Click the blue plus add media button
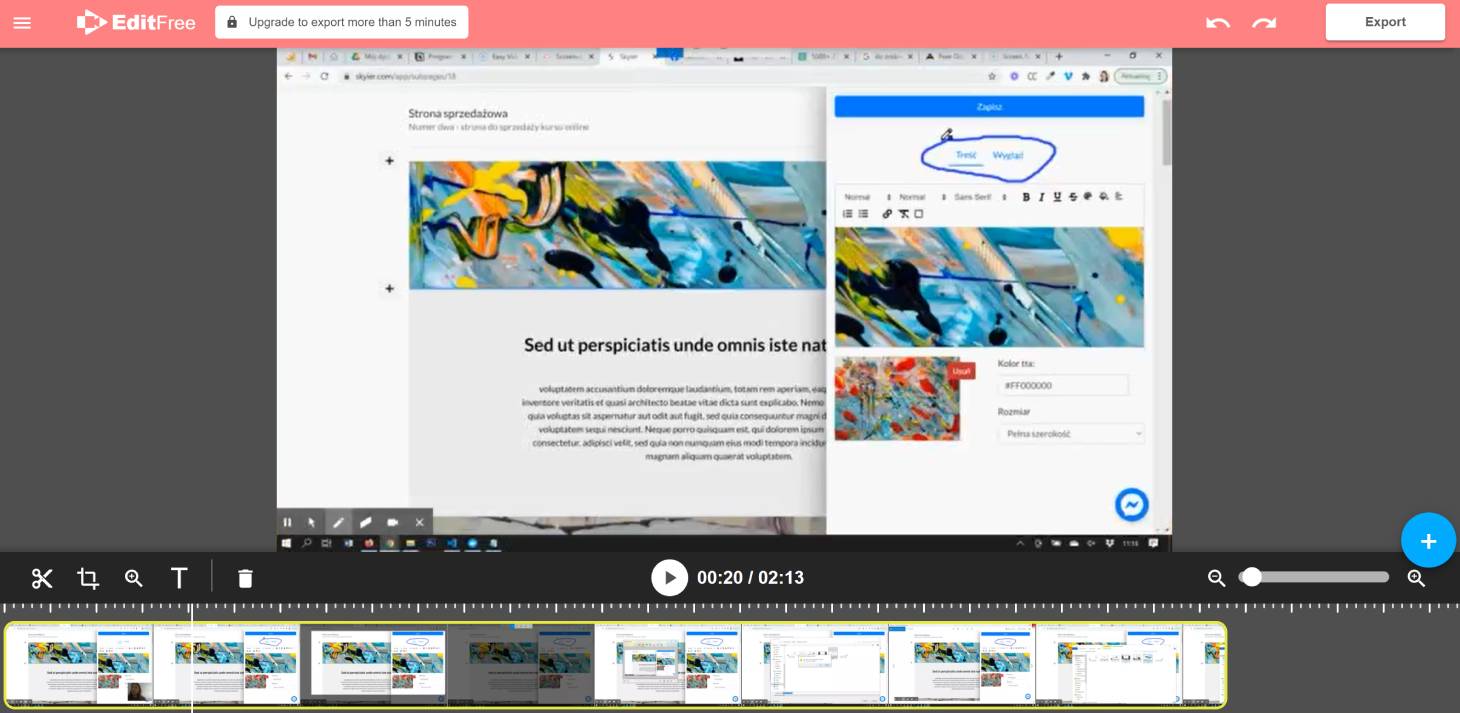 pyautogui.click(x=1428, y=541)
